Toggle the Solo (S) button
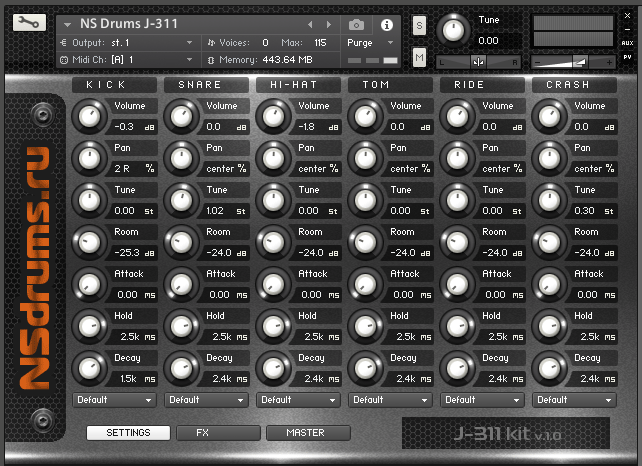The height and width of the screenshot is (466, 642). [419, 24]
